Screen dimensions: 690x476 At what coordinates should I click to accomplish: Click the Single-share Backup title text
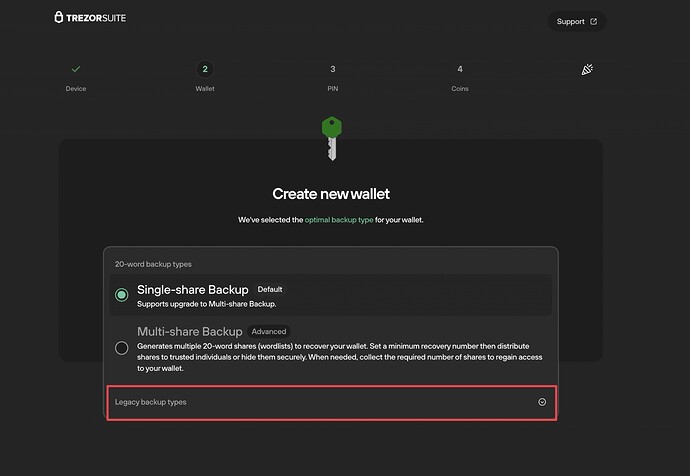(193, 289)
